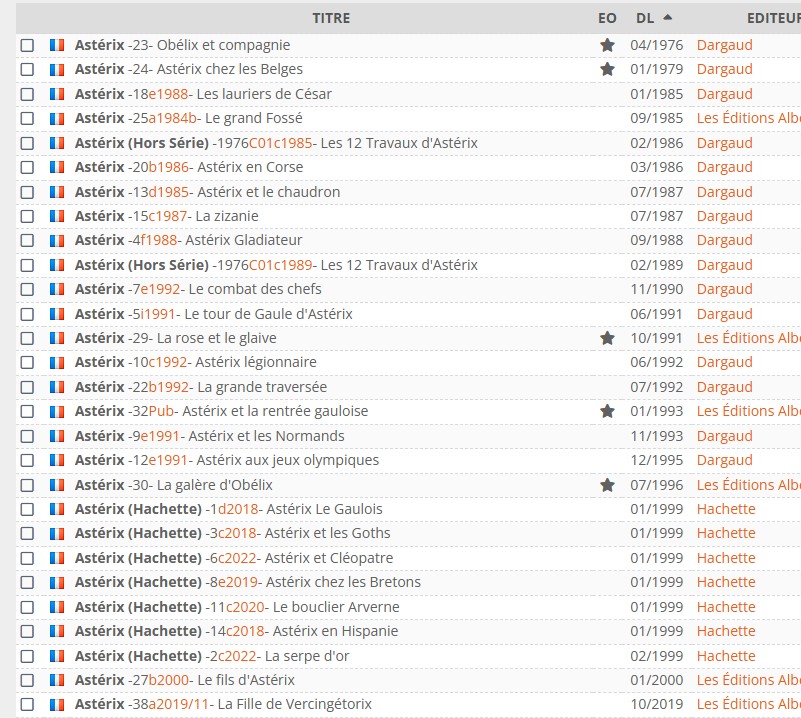Sort by the DL column arrow
801x718 pixels.
667,18
